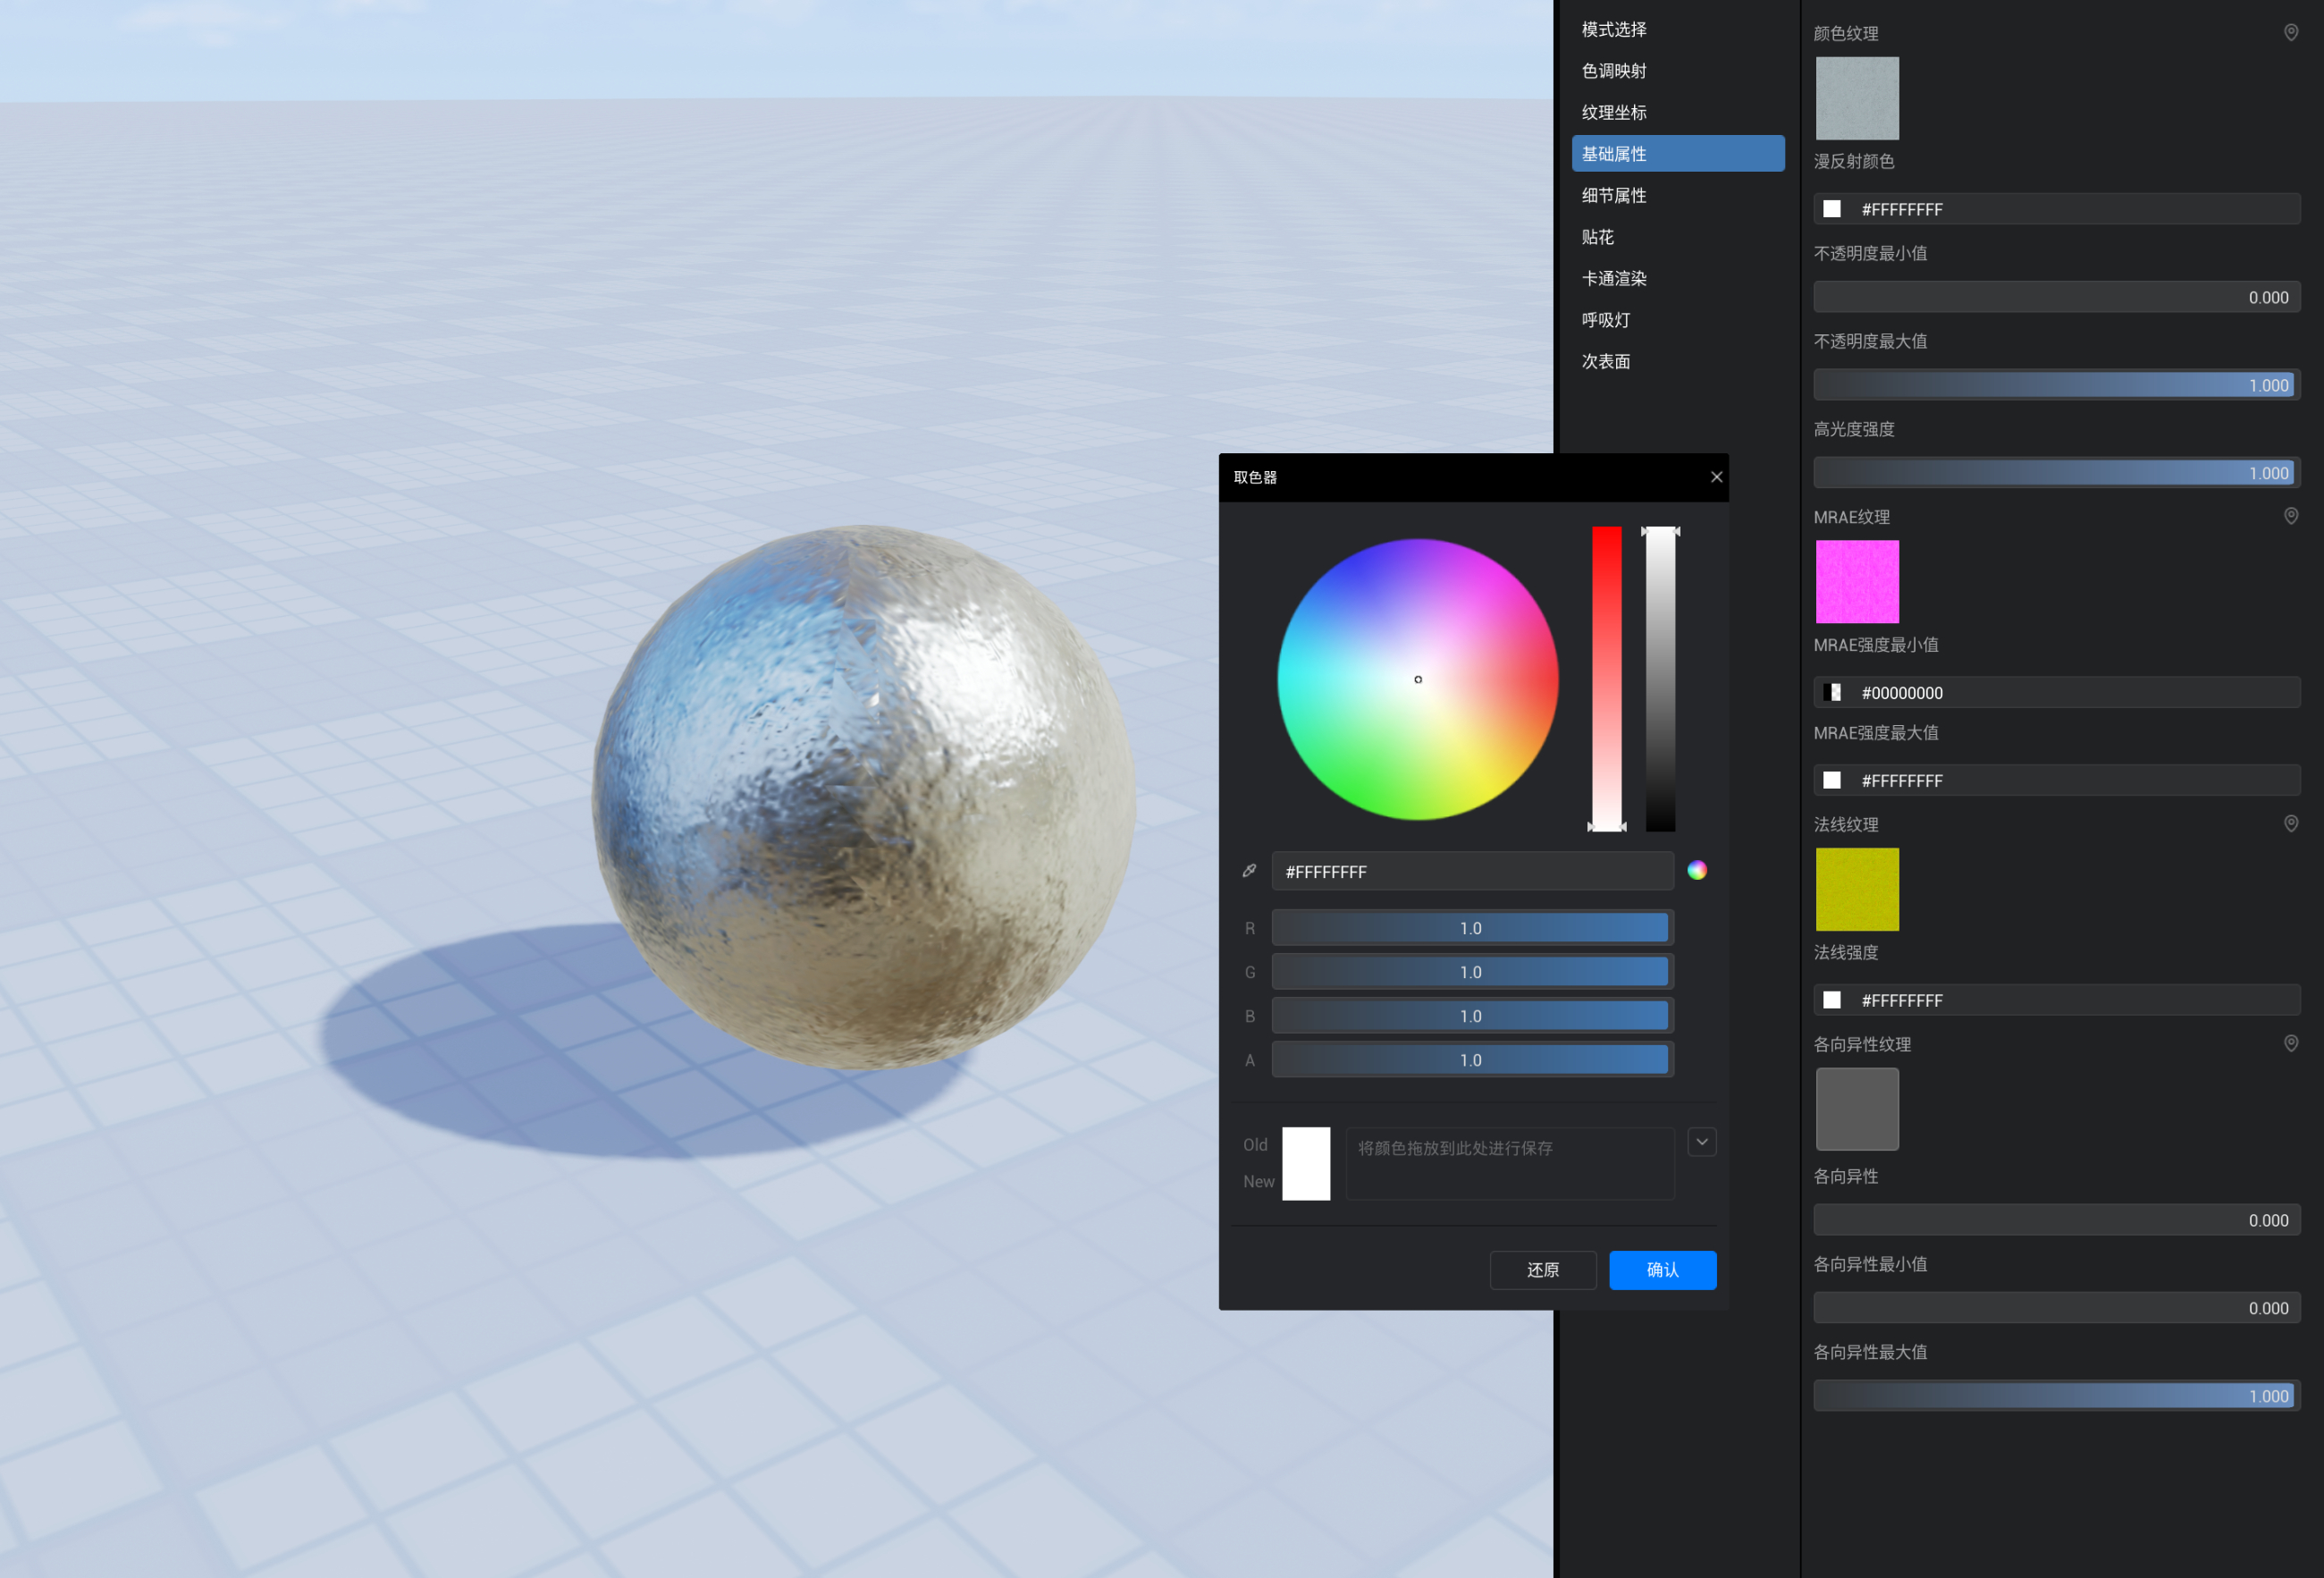
Task: Click the eyedropper icon in color picker
Action: click(x=1249, y=871)
